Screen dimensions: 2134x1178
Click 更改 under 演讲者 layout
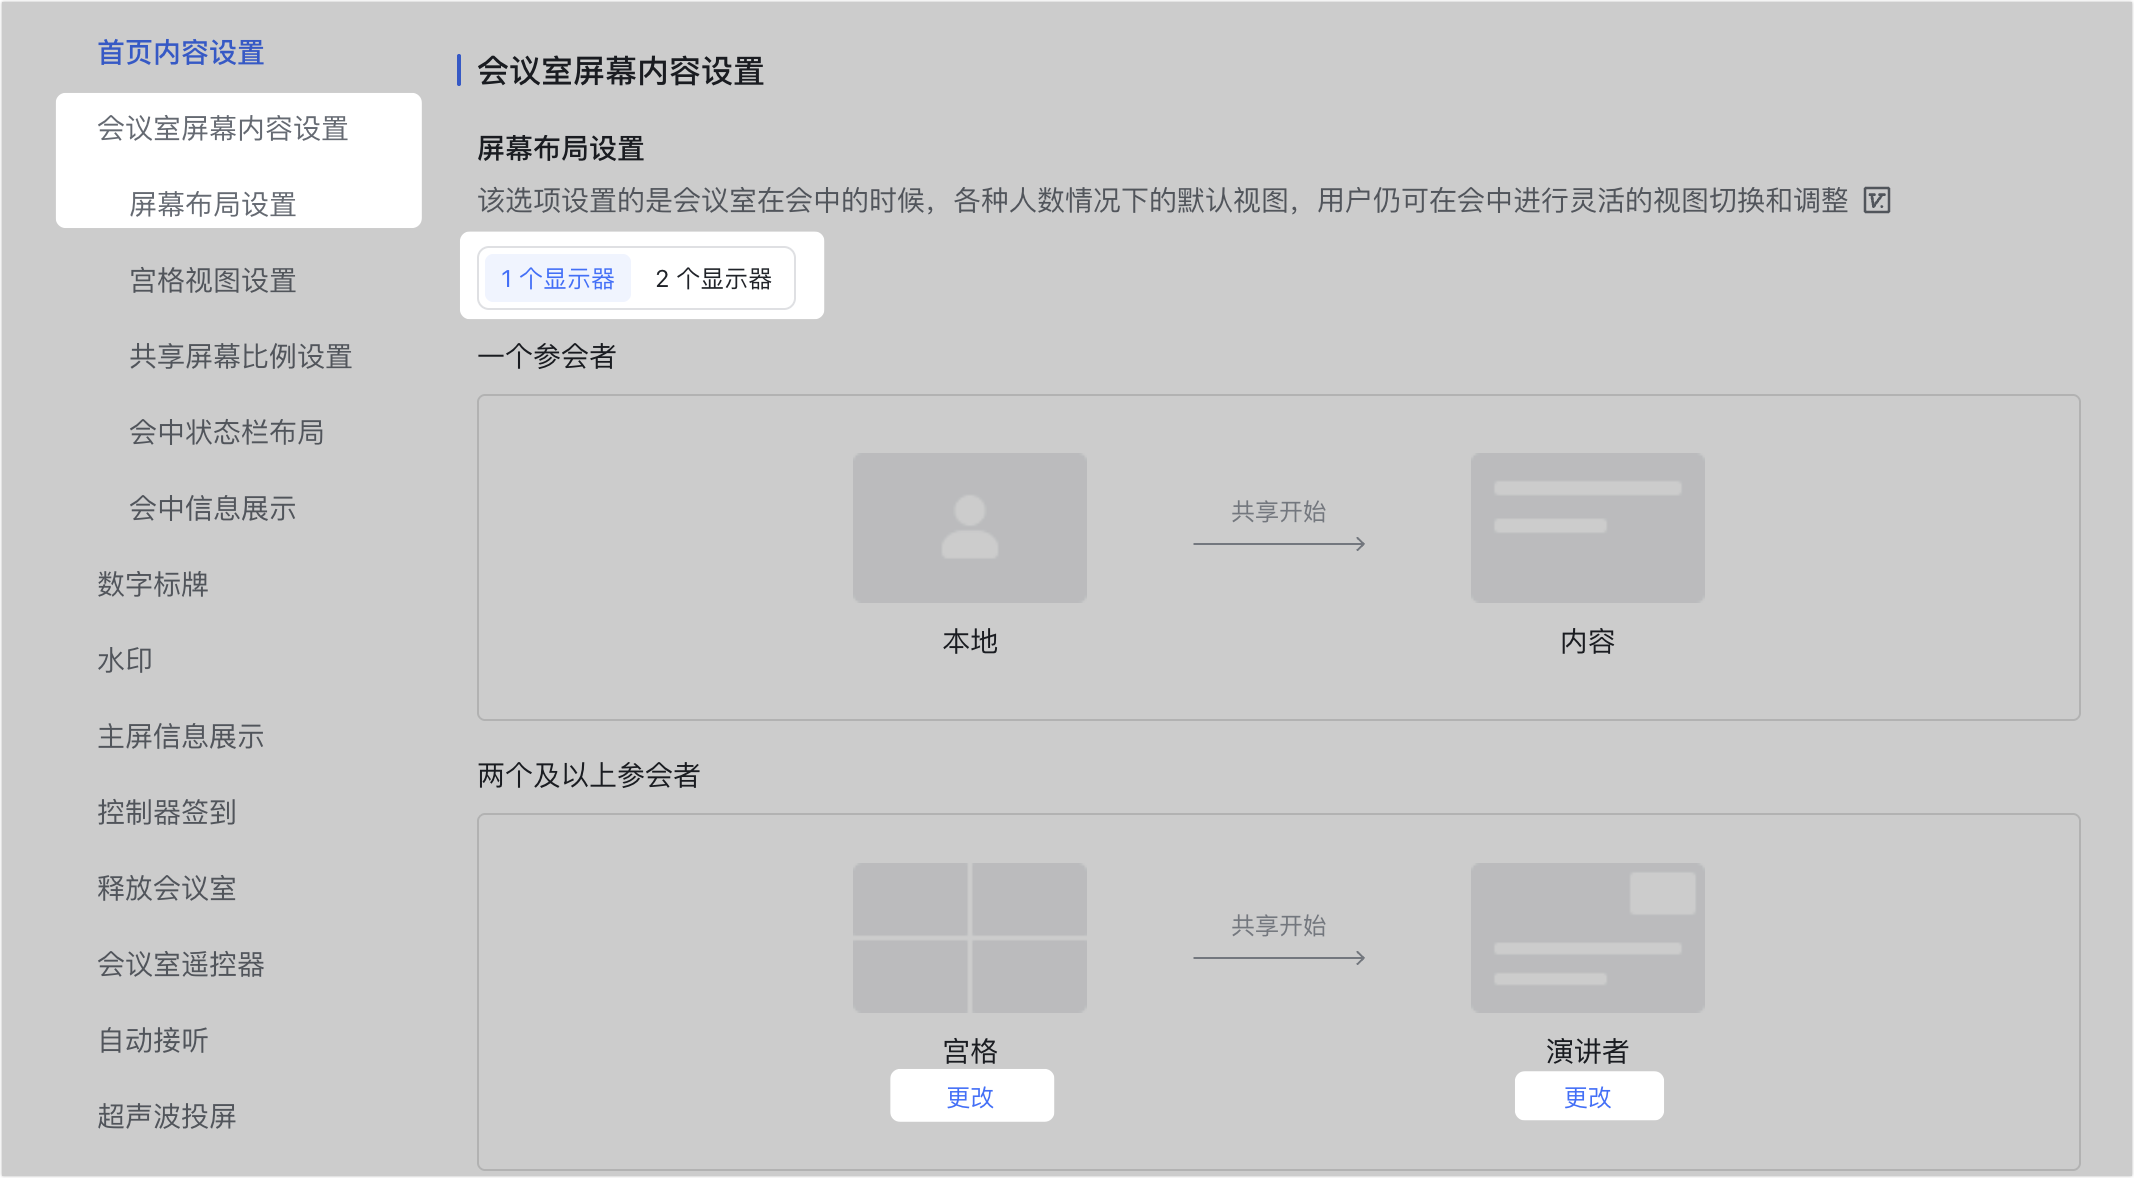[x=1588, y=1097]
